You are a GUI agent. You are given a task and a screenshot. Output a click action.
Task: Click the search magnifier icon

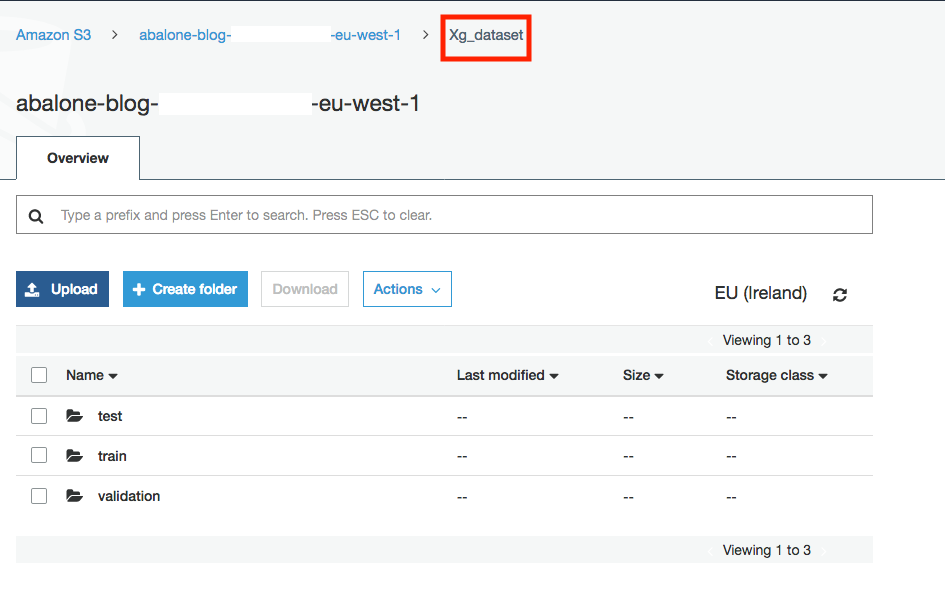click(36, 216)
